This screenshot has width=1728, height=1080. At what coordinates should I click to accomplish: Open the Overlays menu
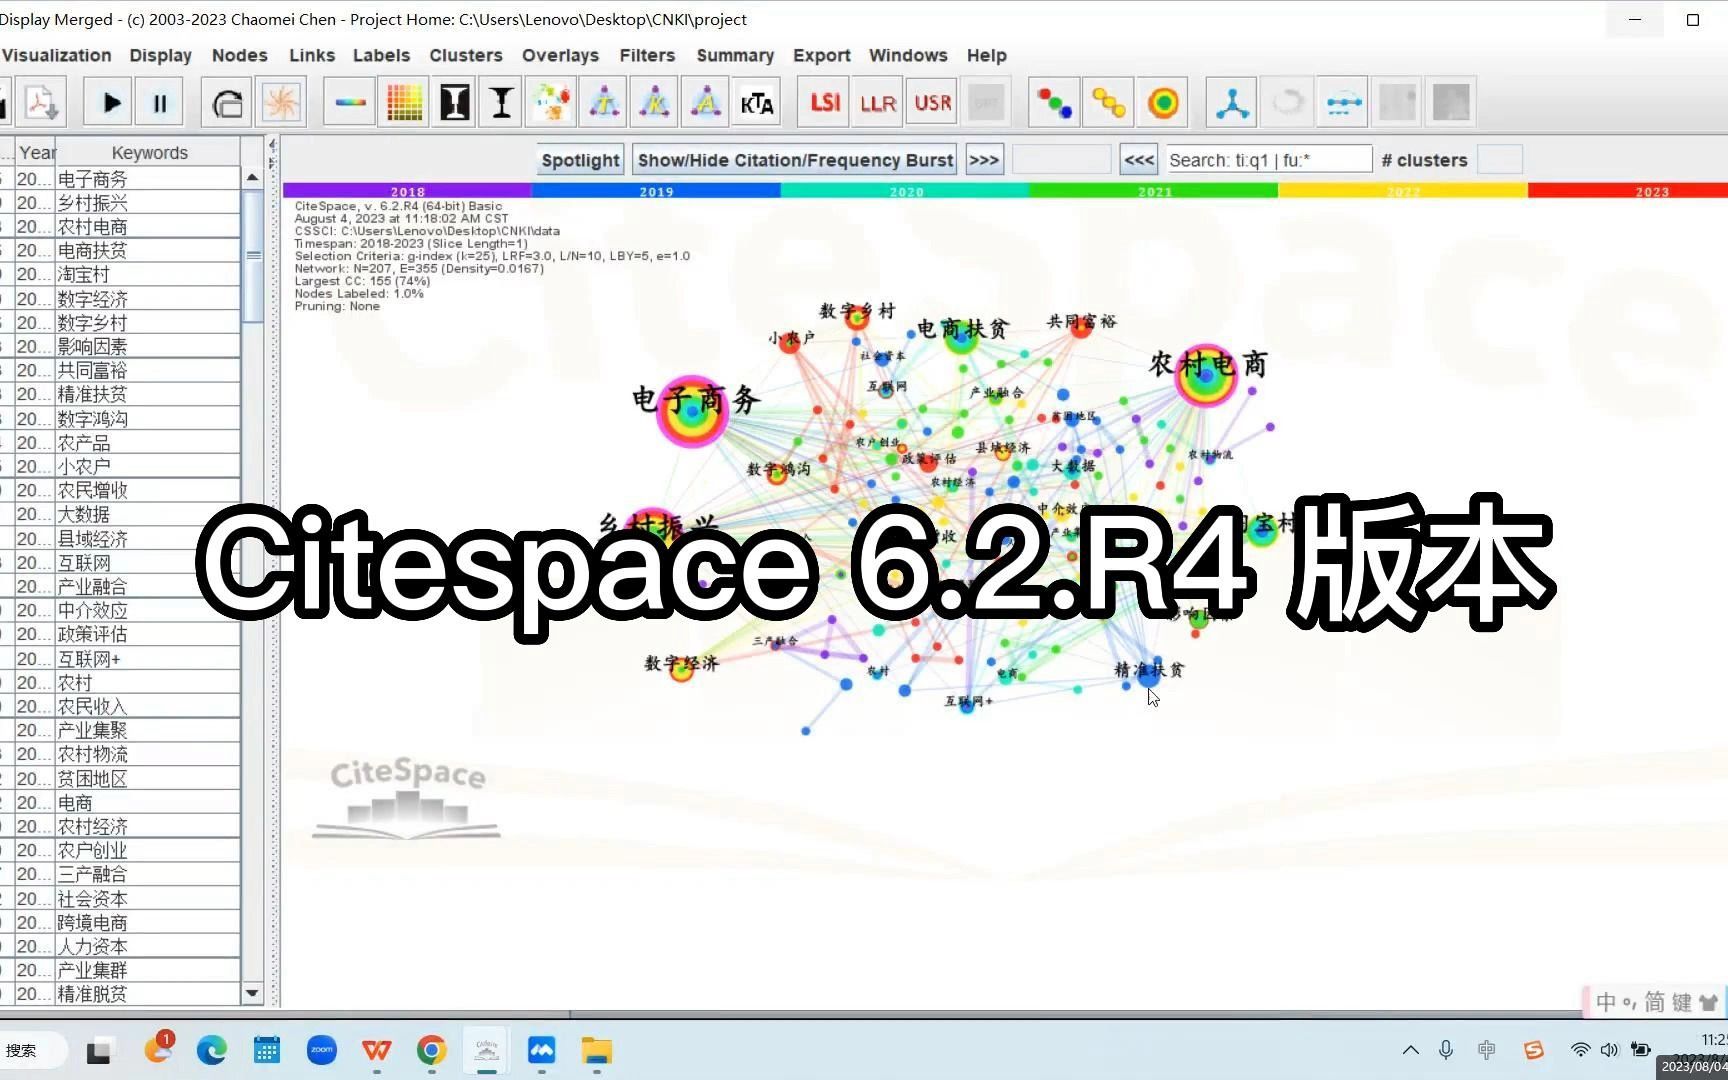click(560, 55)
